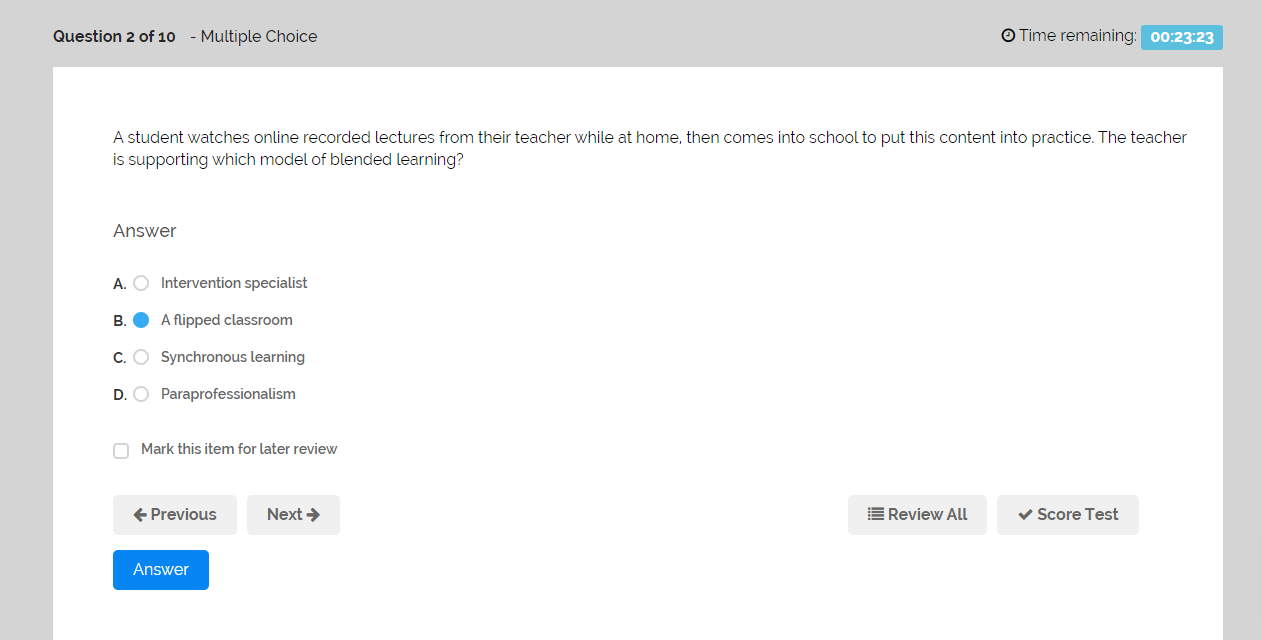Click the Score Test label

coord(1078,515)
